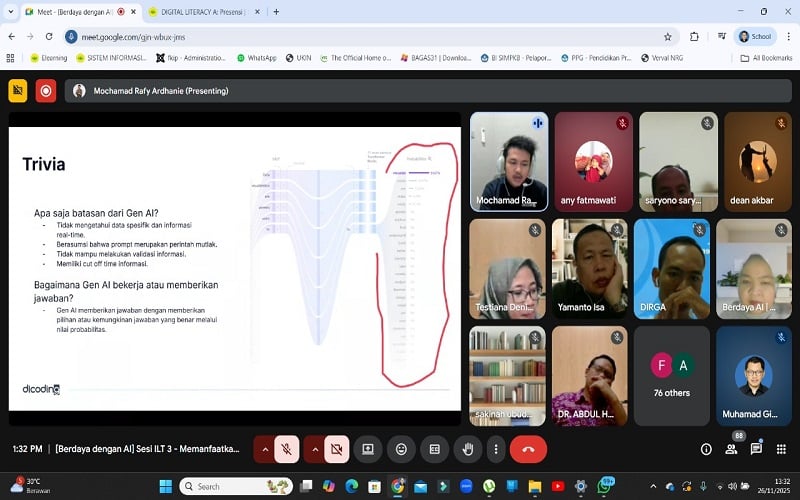
Task: Open the meeting details info icon
Action: click(706, 449)
